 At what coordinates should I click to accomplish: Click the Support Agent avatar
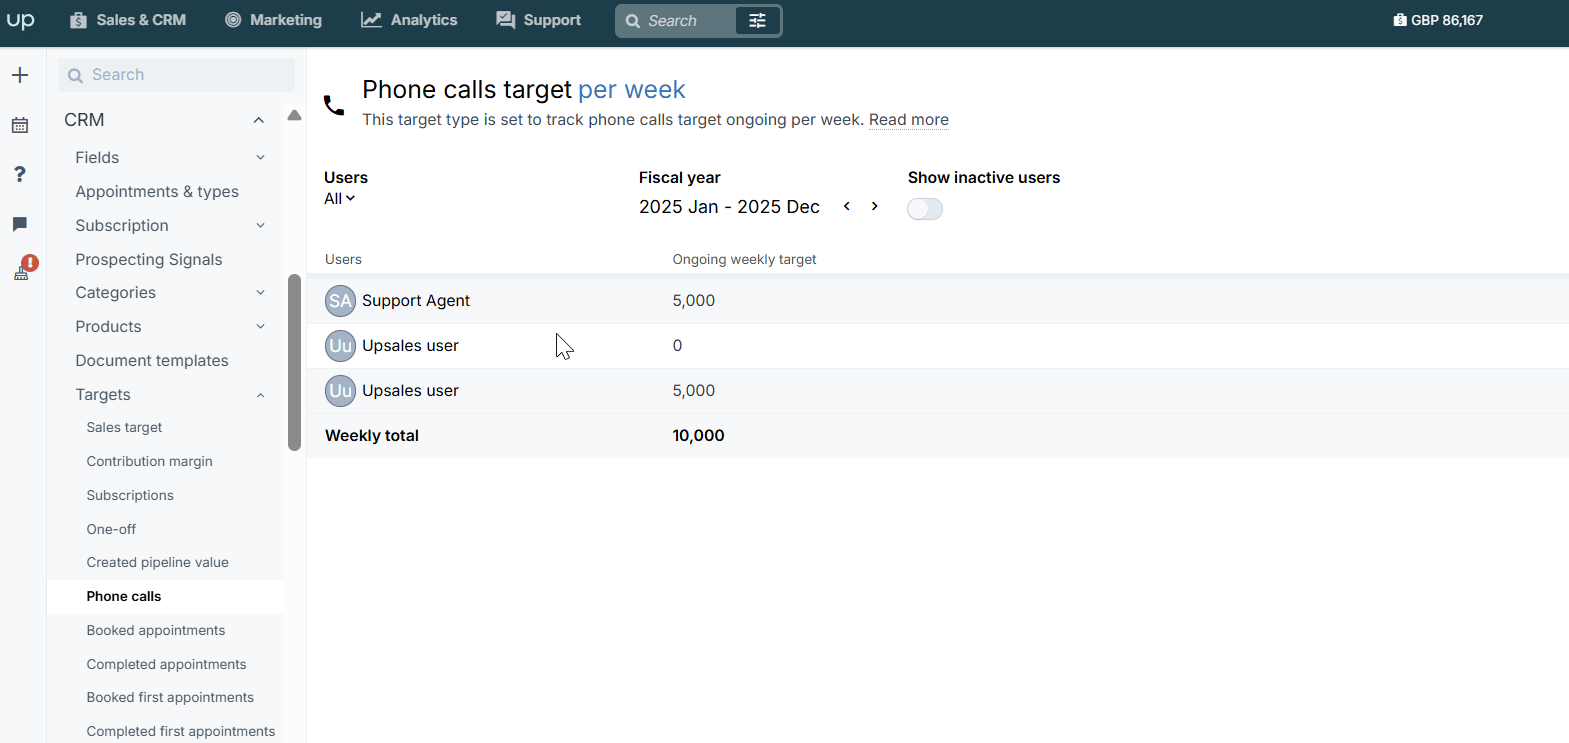(340, 301)
